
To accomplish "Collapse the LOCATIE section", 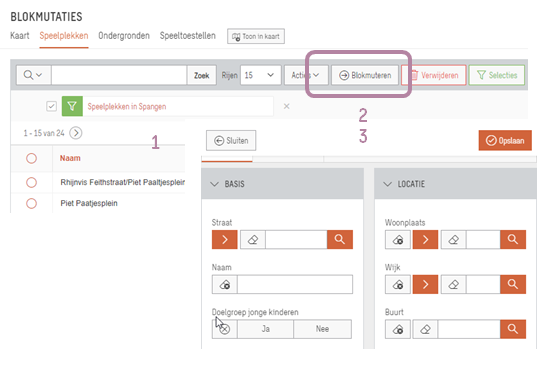I will click(x=388, y=184).
